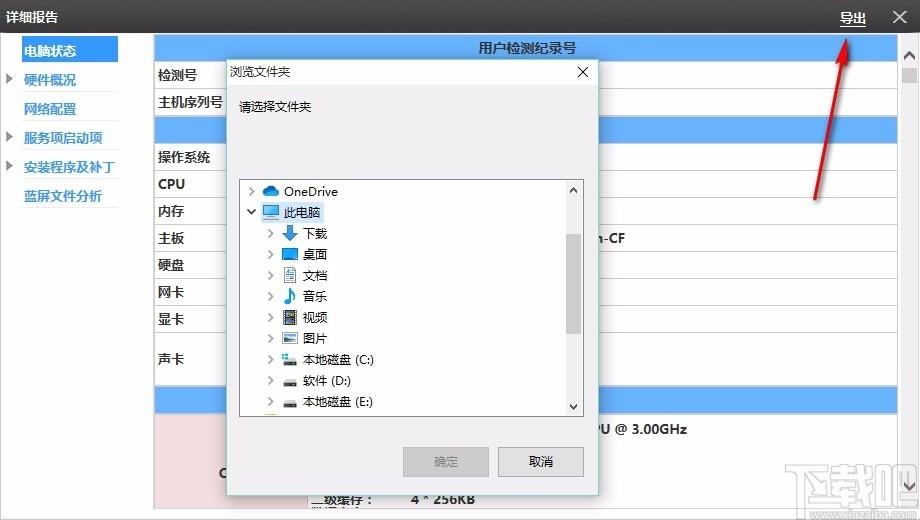Select the 此电脑 tree item label
920x520 pixels.
(x=302, y=212)
